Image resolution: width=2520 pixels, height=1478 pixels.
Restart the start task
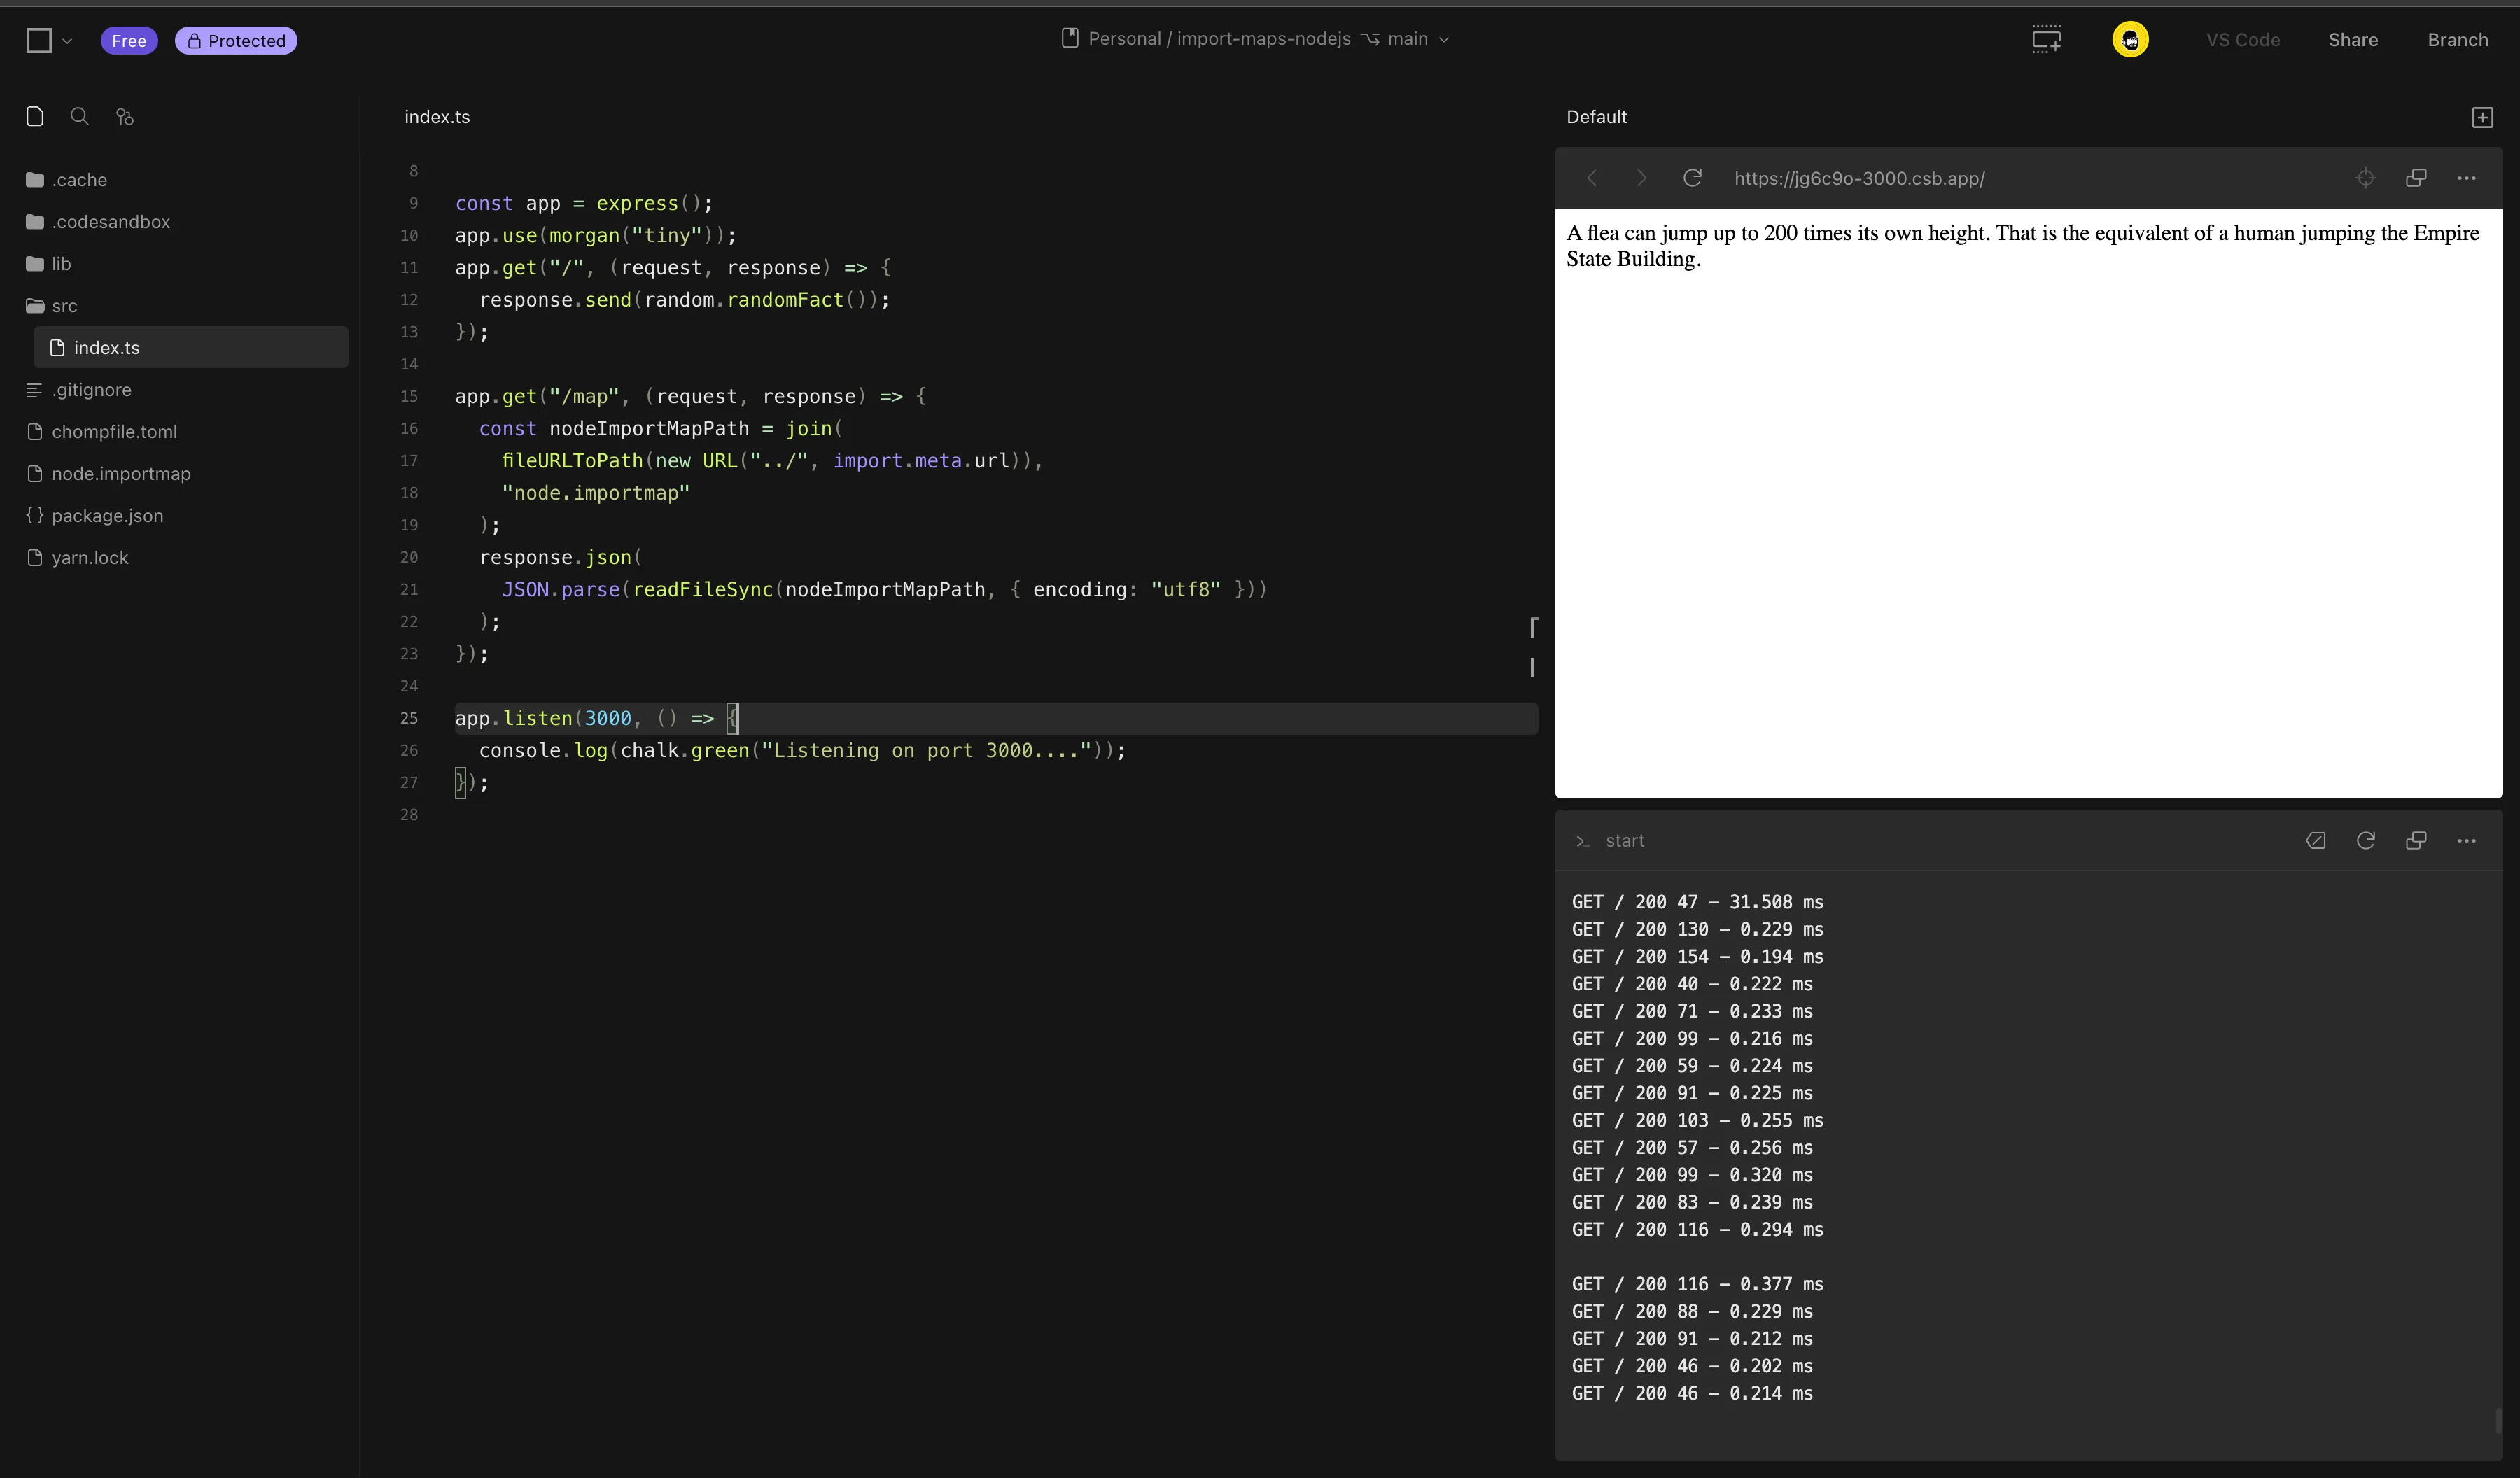click(2367, 841)
